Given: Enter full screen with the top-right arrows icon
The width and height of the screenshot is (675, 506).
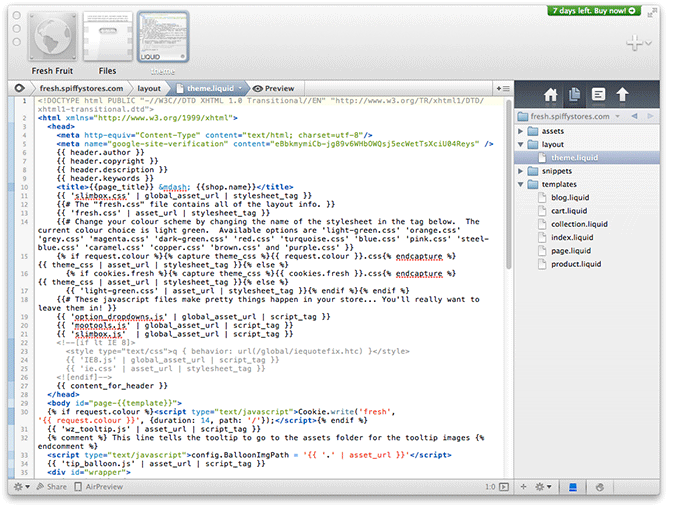Looking at the screenshot, I should (652, 13).
